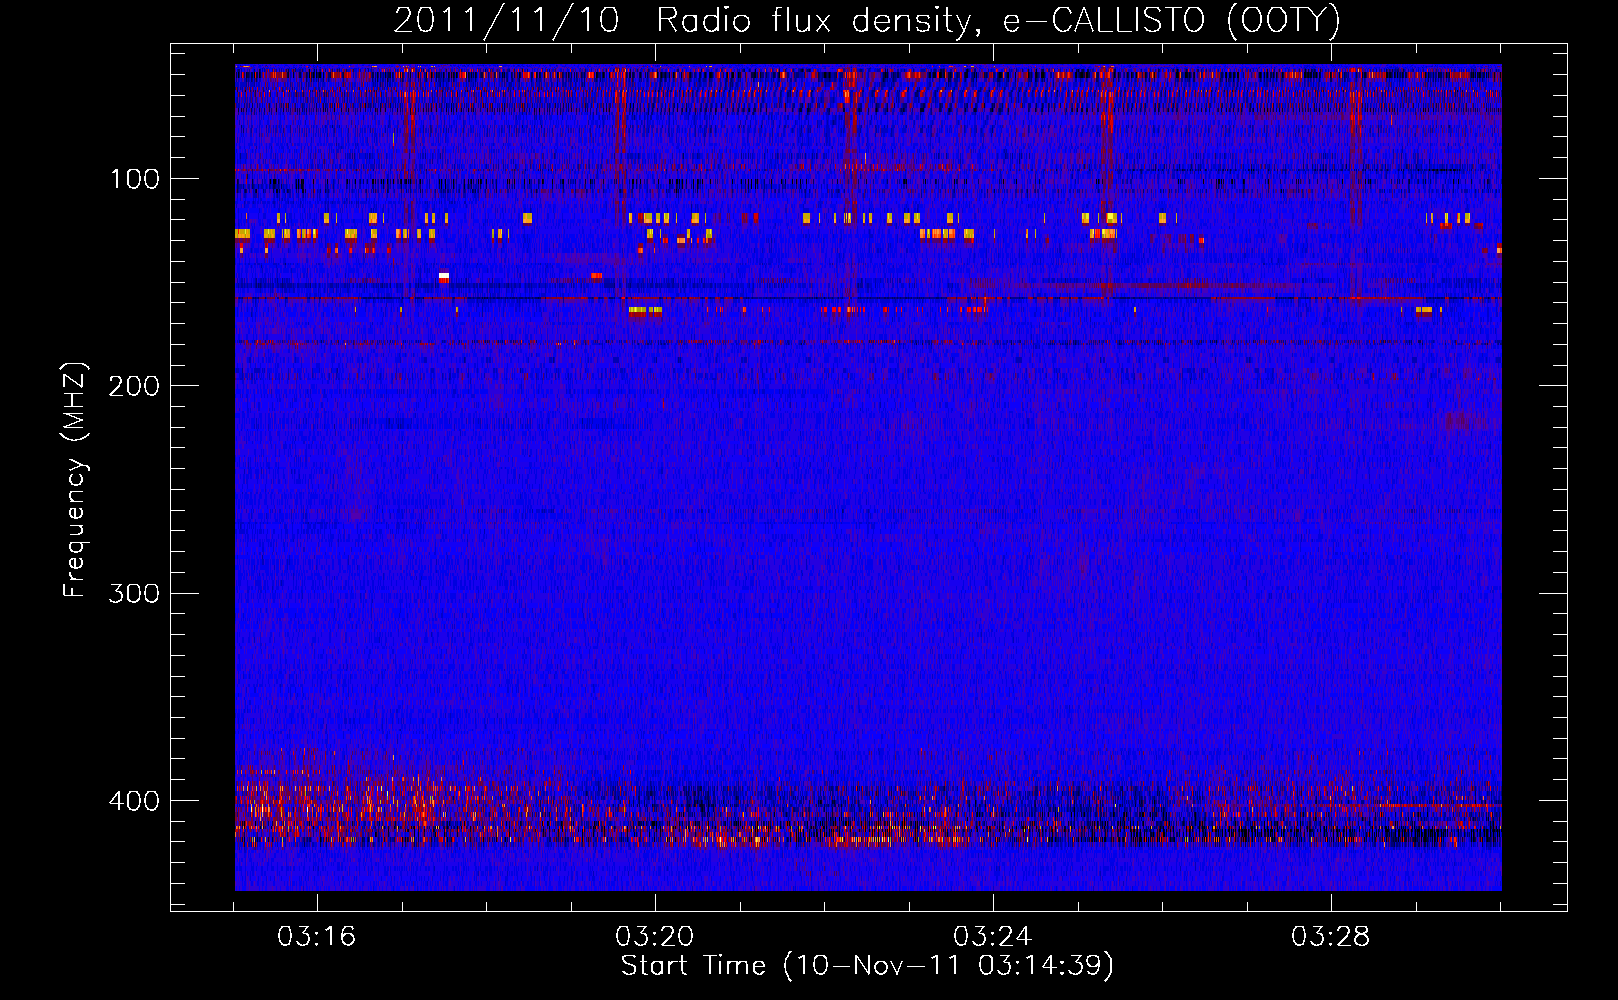The image size is (1618, 1000).
Task: Select the 'Frequency (MHZ)' y-axis label
Action: tap(75, 480)
